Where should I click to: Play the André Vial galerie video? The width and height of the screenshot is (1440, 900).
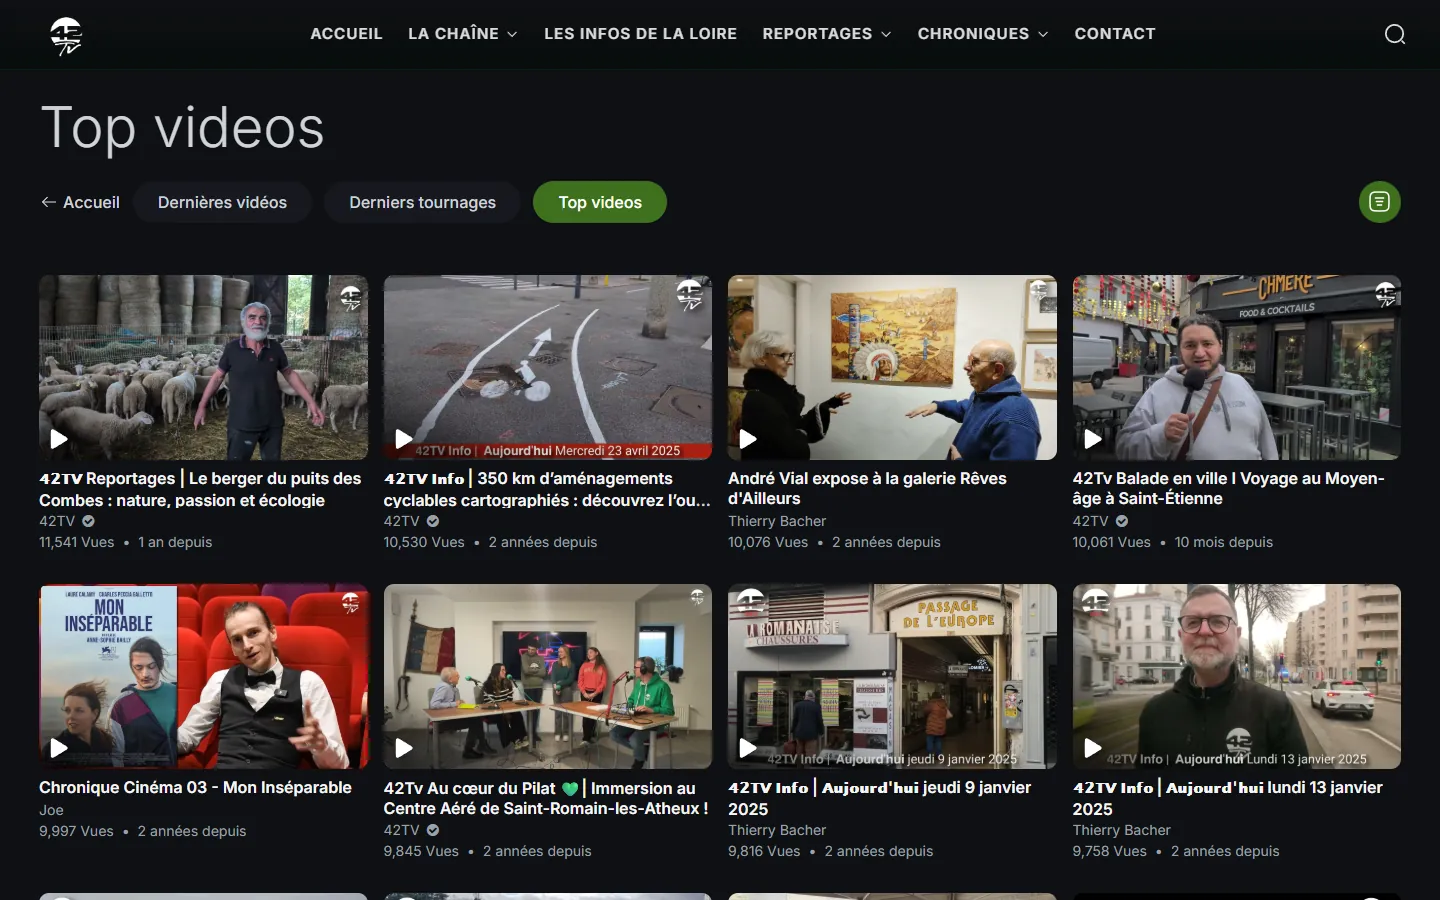(x=748, y=438)
